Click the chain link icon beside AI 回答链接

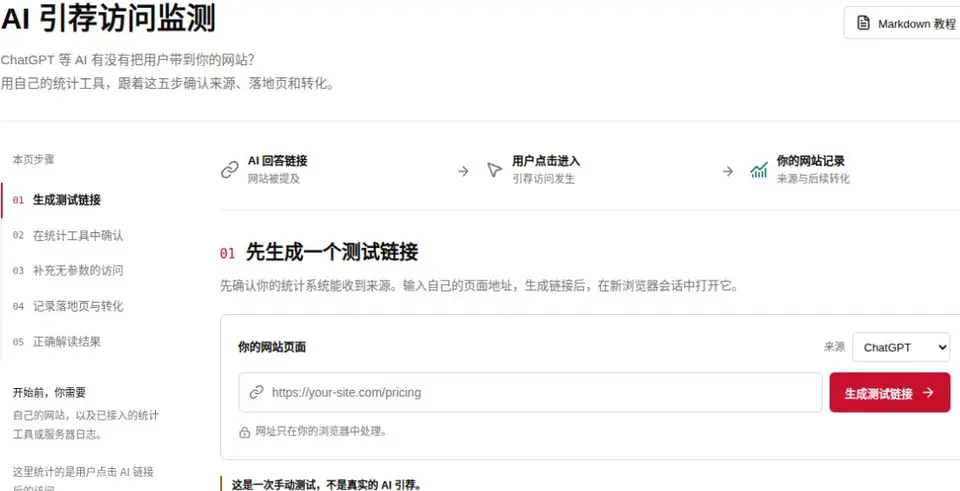point(230,170)
